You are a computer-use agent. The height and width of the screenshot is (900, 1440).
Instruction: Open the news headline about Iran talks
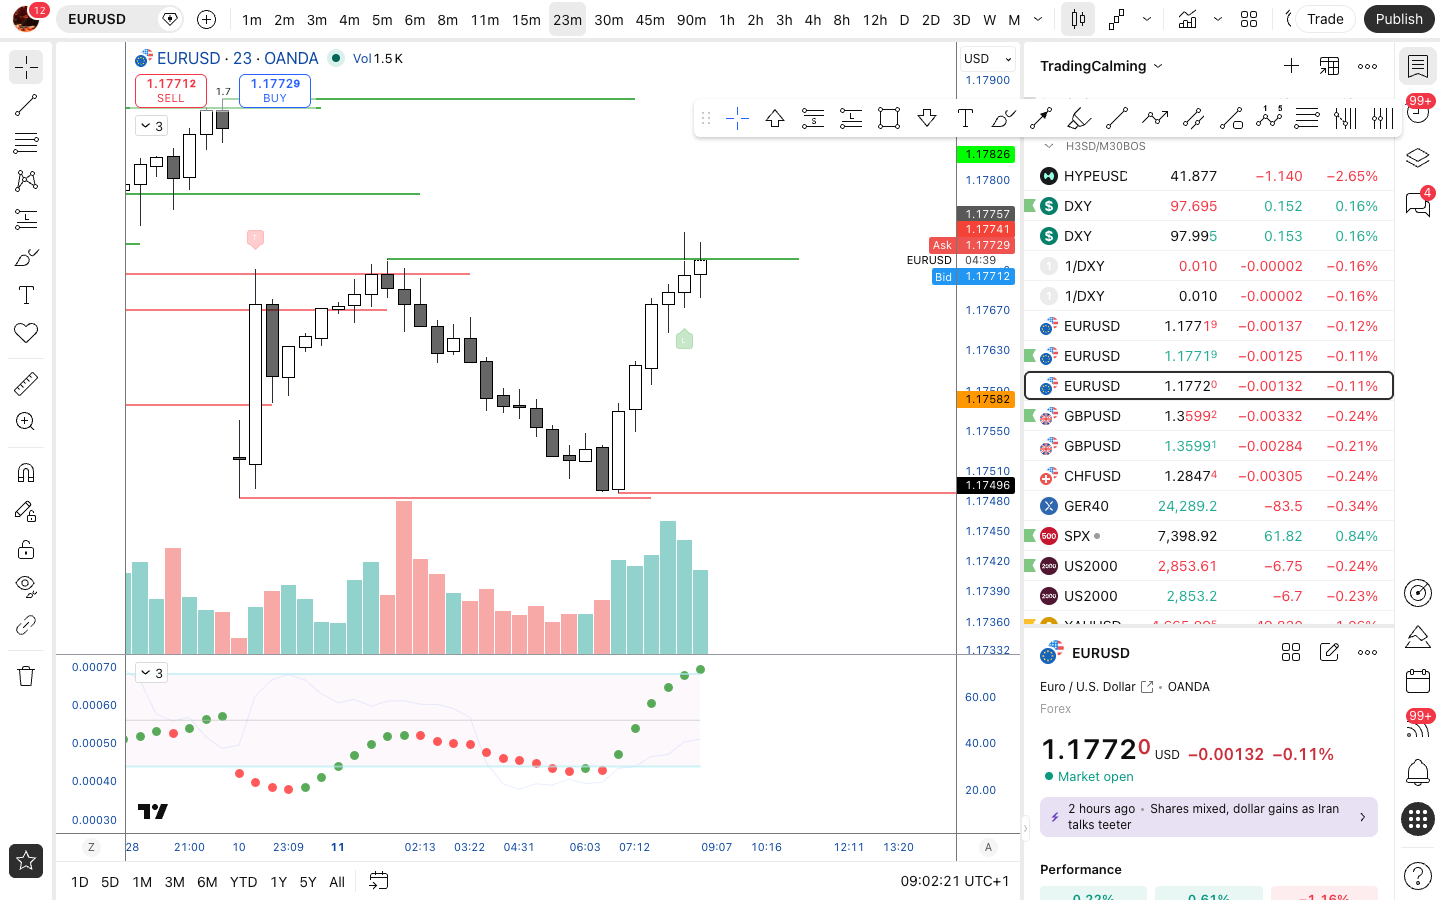1209,817
